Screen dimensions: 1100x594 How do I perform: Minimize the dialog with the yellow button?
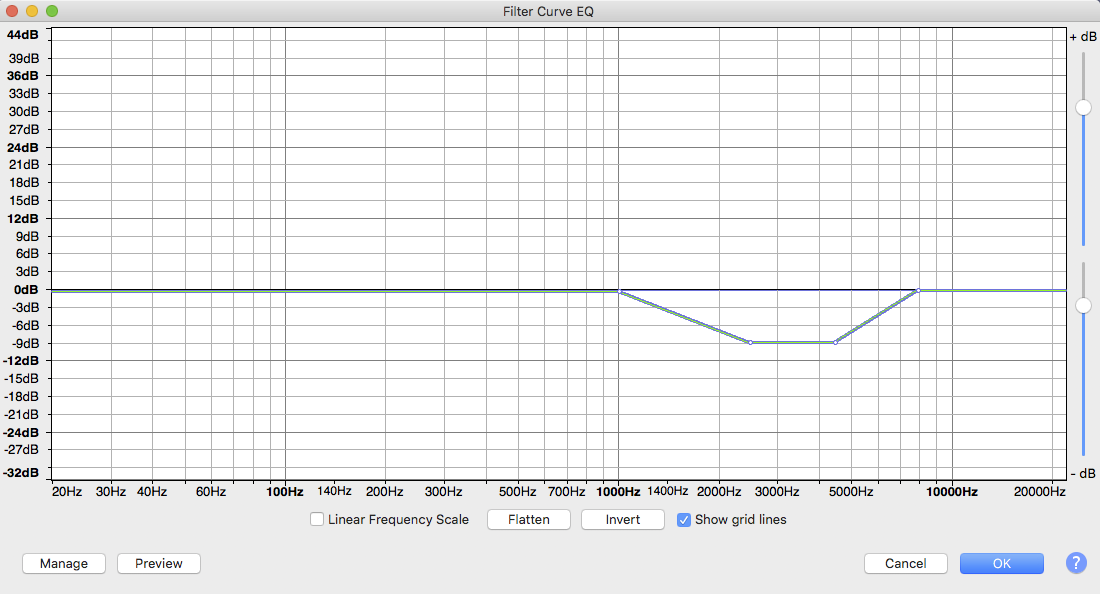tap(32, 11)
